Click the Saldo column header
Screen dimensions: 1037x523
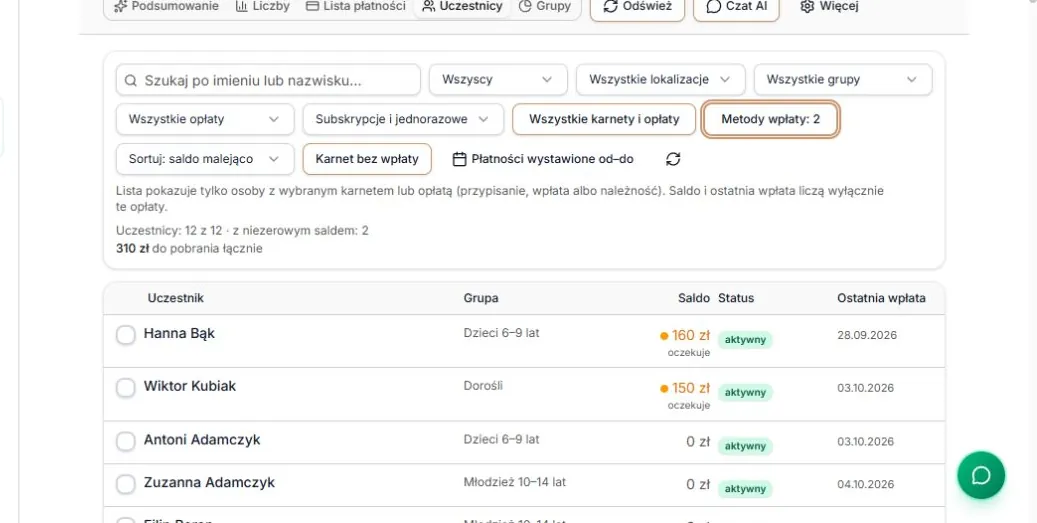click(694, 298)
